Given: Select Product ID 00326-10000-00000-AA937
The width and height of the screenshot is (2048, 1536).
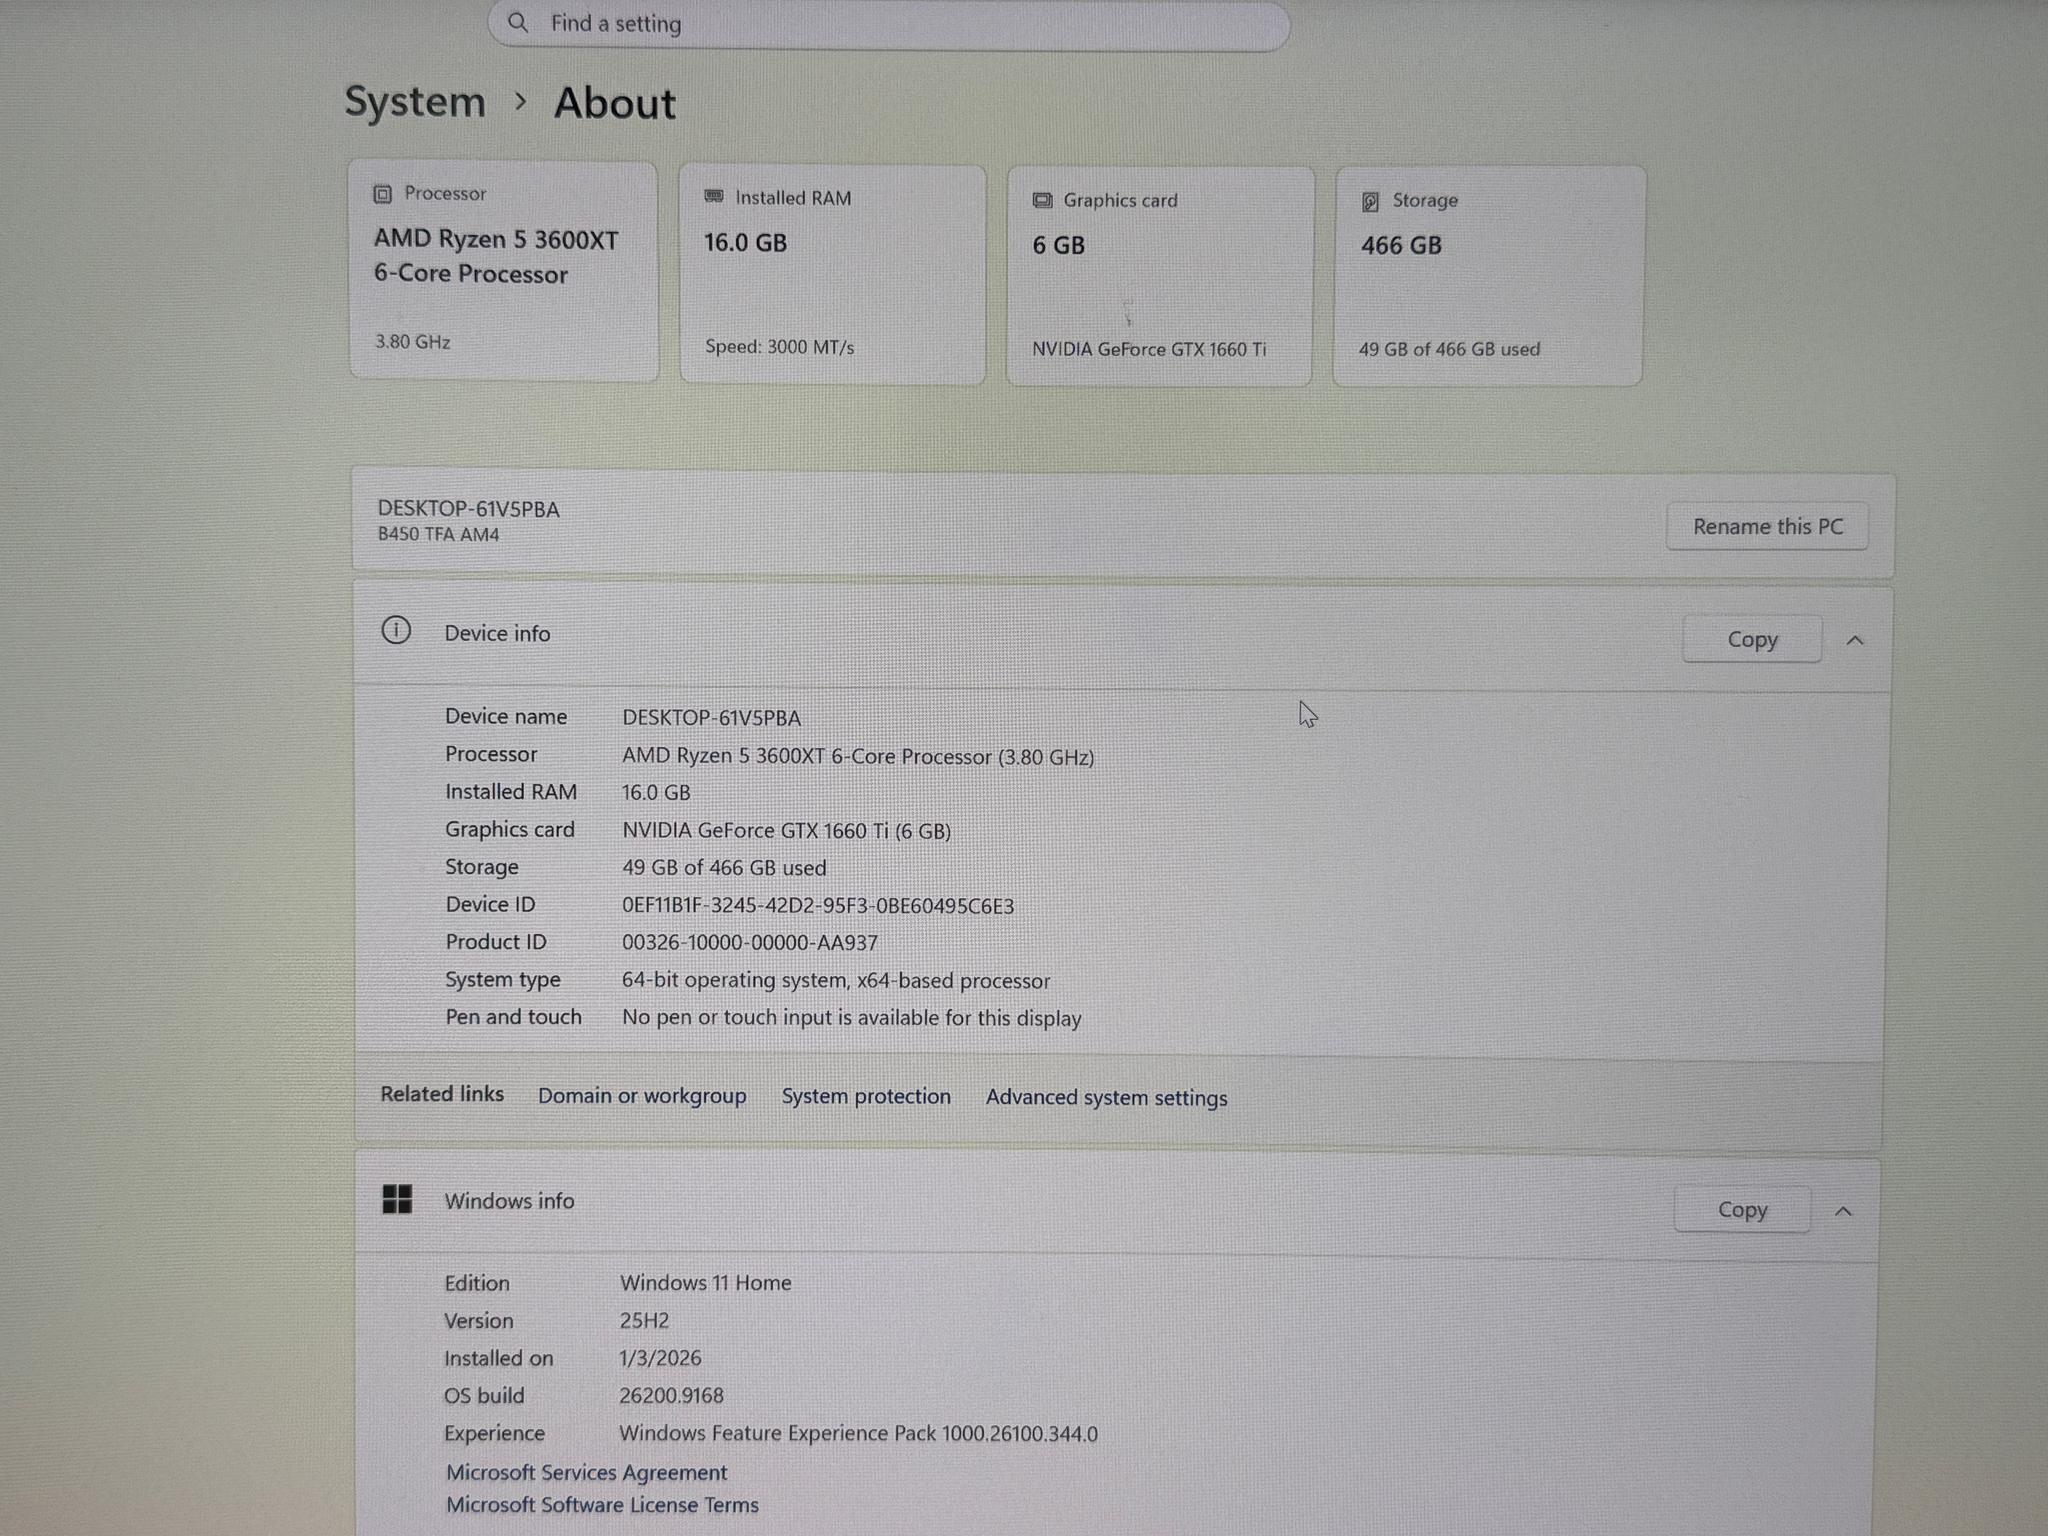Looking at the screenshot, I should (750, 942).
